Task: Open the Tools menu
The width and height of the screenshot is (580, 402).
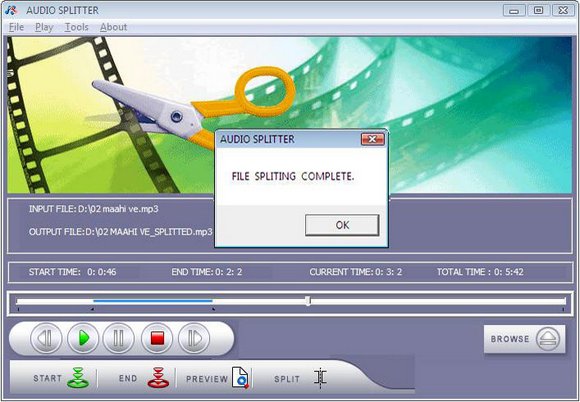Action: [x=77, y=27]
